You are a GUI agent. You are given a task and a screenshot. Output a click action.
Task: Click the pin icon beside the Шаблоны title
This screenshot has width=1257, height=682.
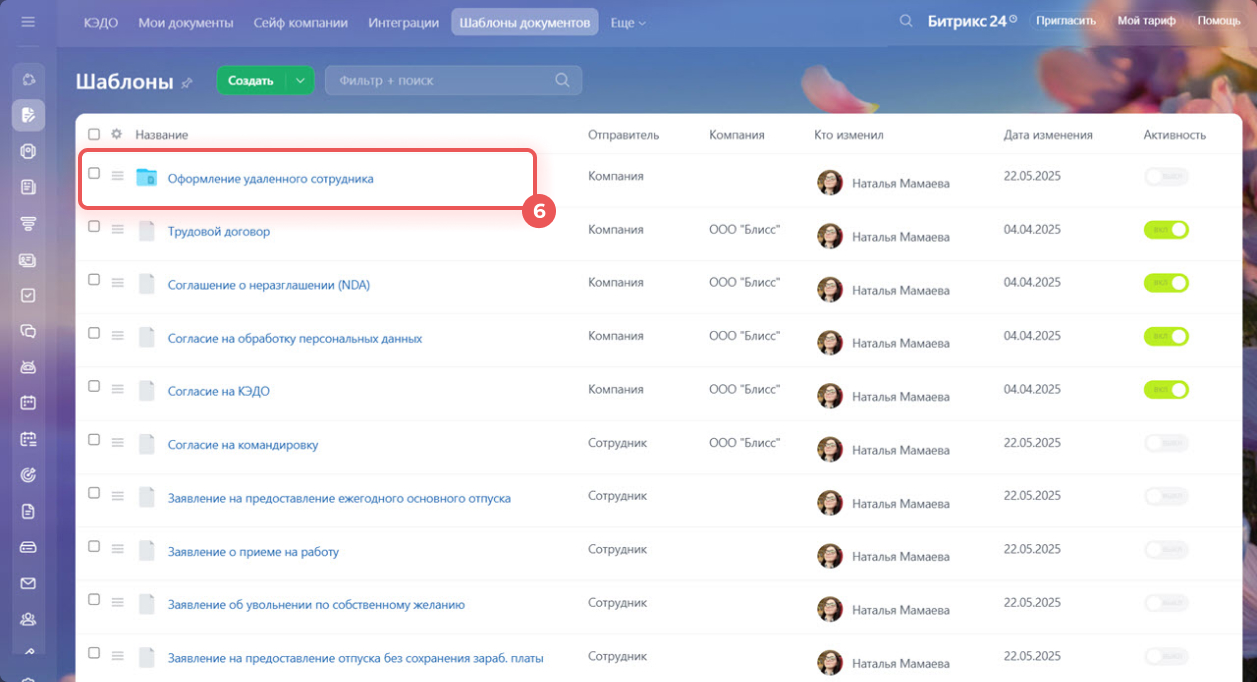[187, 83]
